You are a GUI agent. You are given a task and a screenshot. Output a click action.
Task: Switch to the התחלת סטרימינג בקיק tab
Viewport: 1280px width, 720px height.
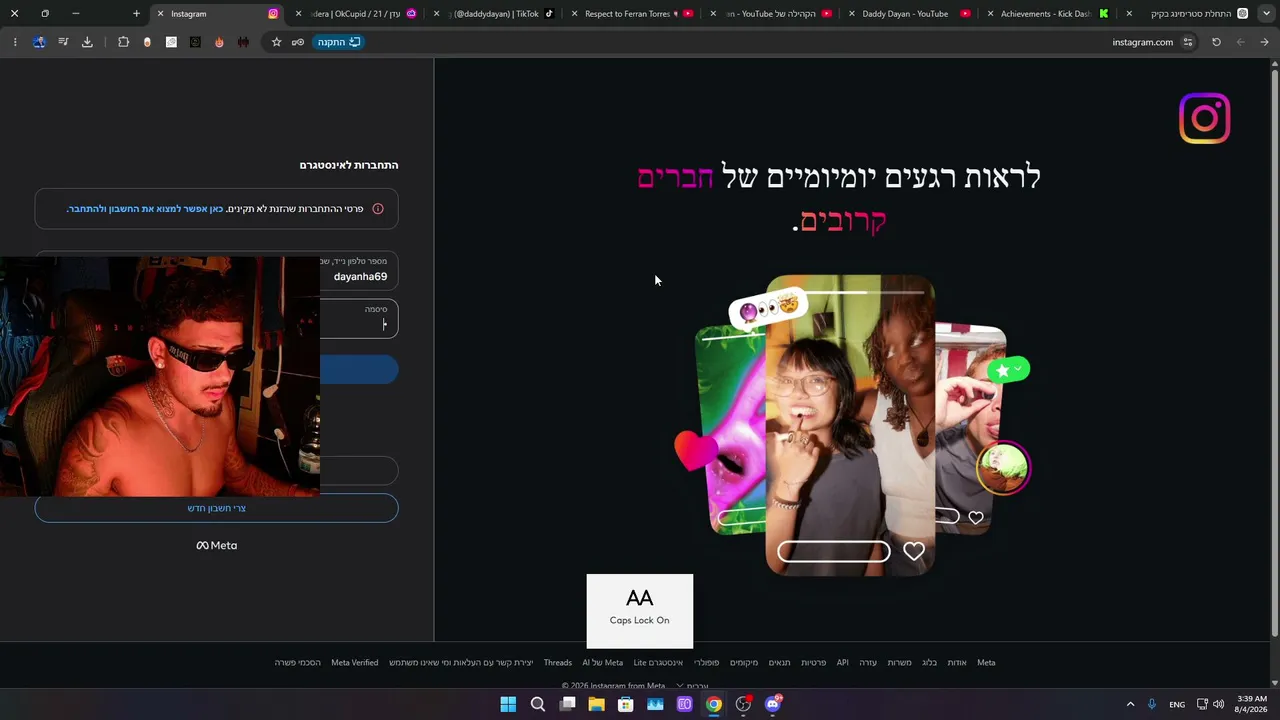click(x=1186, y=14)
